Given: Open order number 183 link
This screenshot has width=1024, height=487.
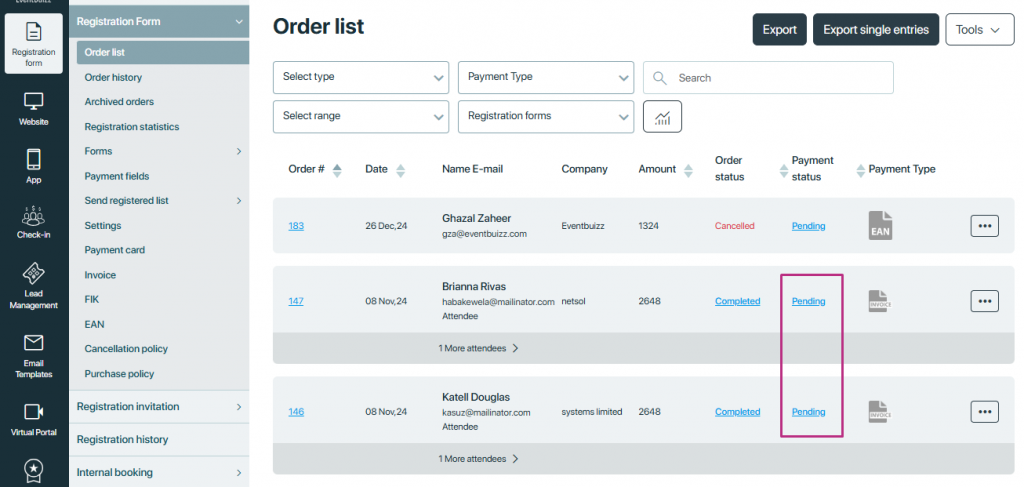Looking at the screenshot, I should pyautogui.click(x=296, y=226).
